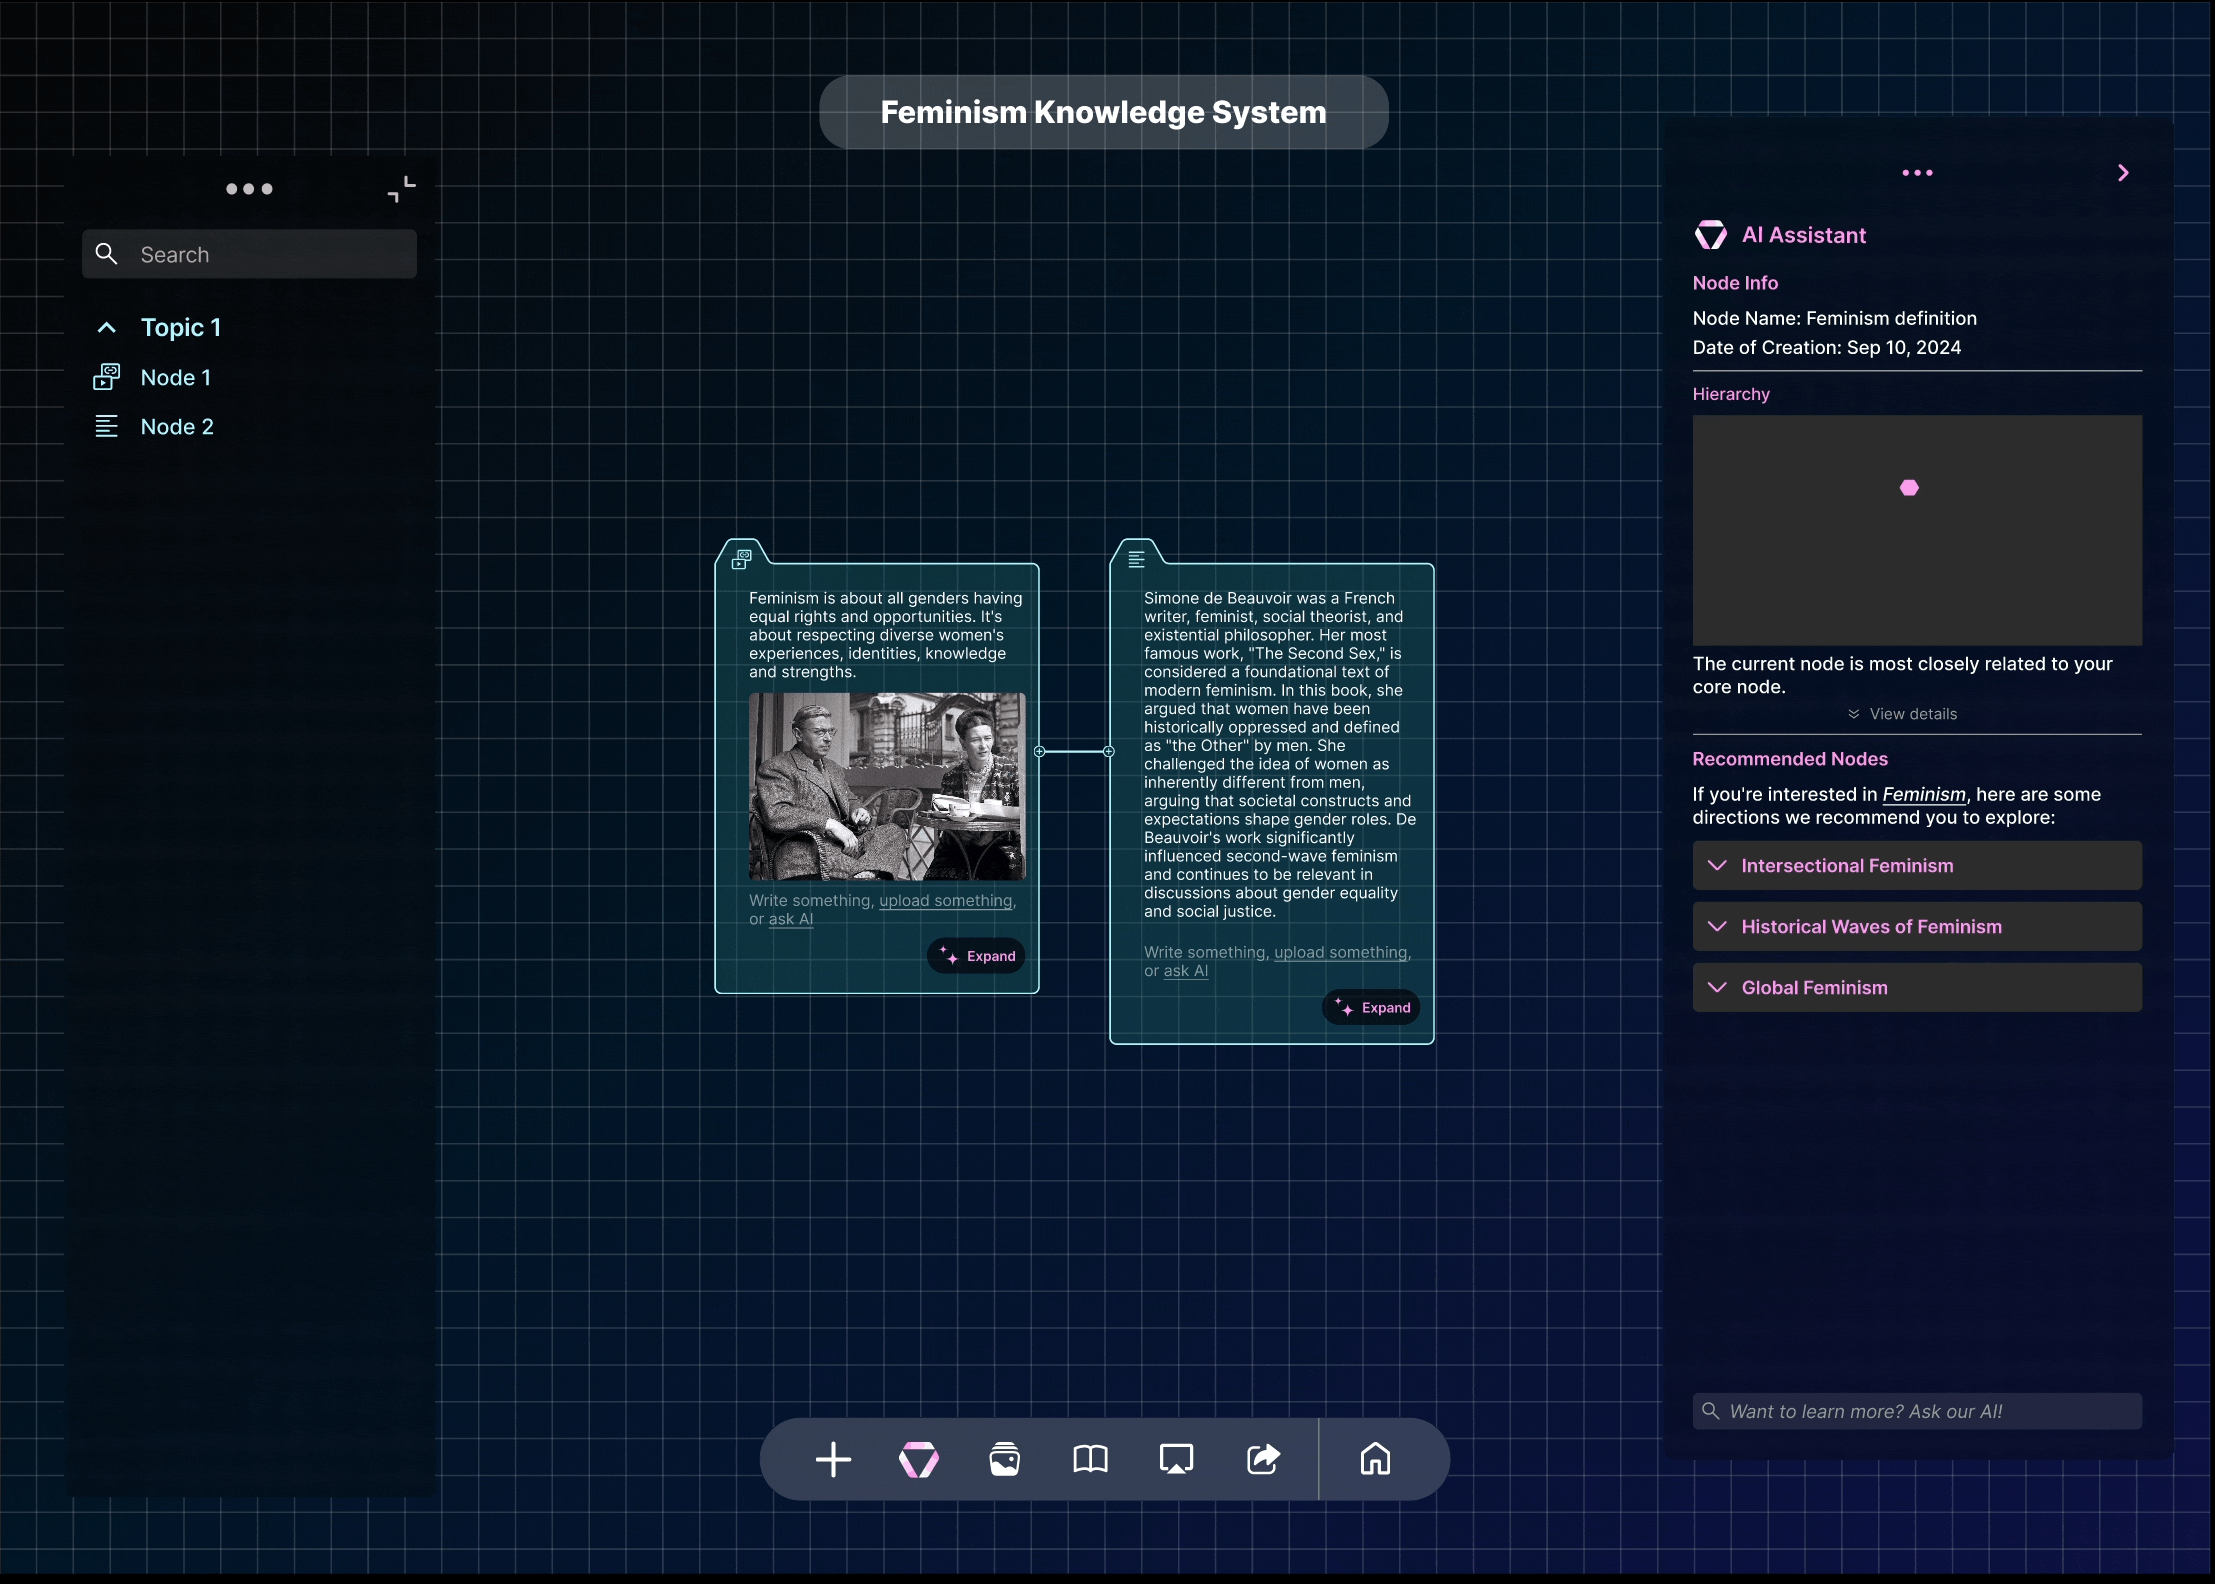The image size is (2215, 1584).
Task: Click the Feminism link in Recommended Nodes
Action: 1922,794
